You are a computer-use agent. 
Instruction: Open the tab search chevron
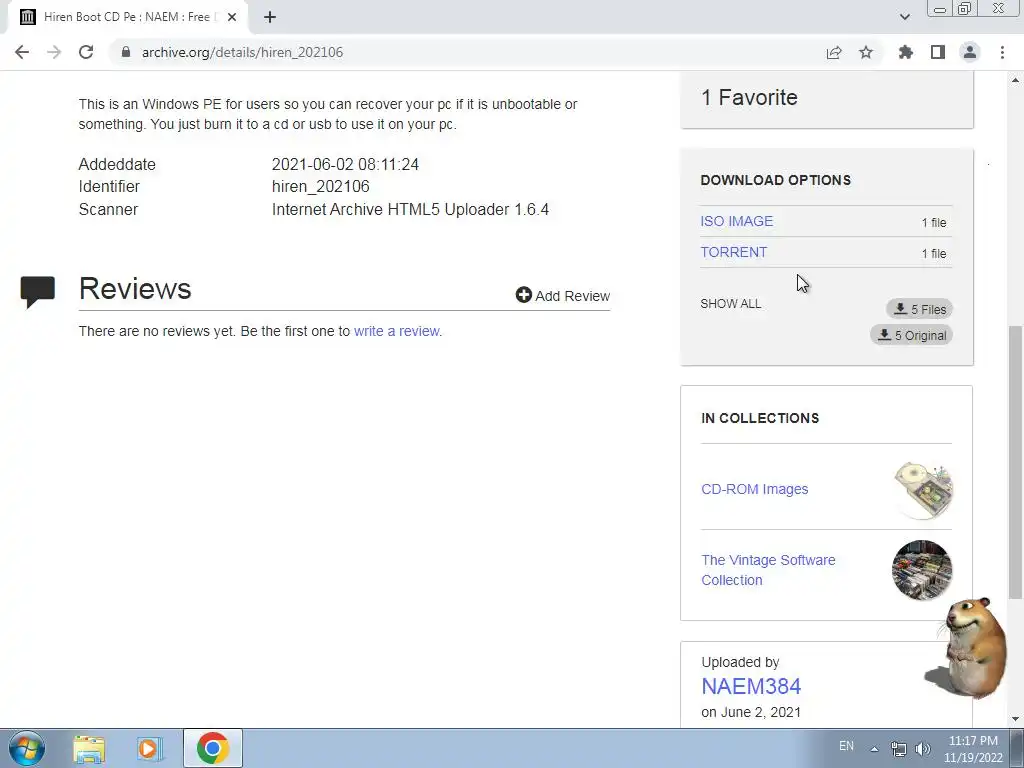click(x=904, y=17)
